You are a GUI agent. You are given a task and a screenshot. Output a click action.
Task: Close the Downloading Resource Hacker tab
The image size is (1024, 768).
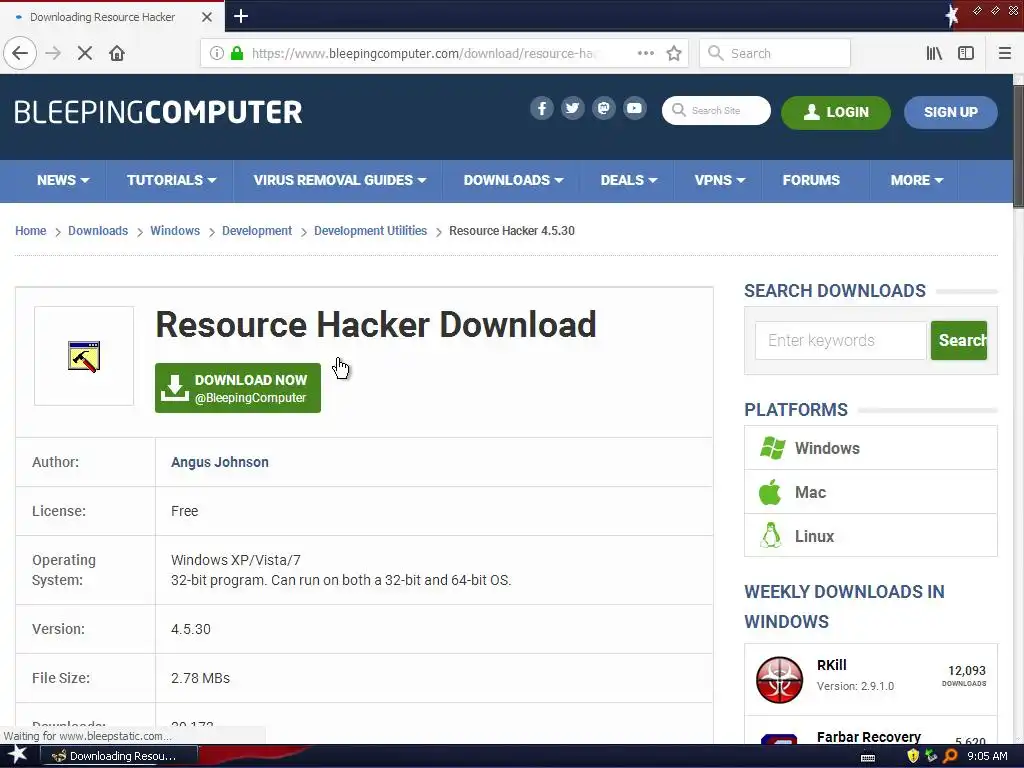[x=206, y=17]
